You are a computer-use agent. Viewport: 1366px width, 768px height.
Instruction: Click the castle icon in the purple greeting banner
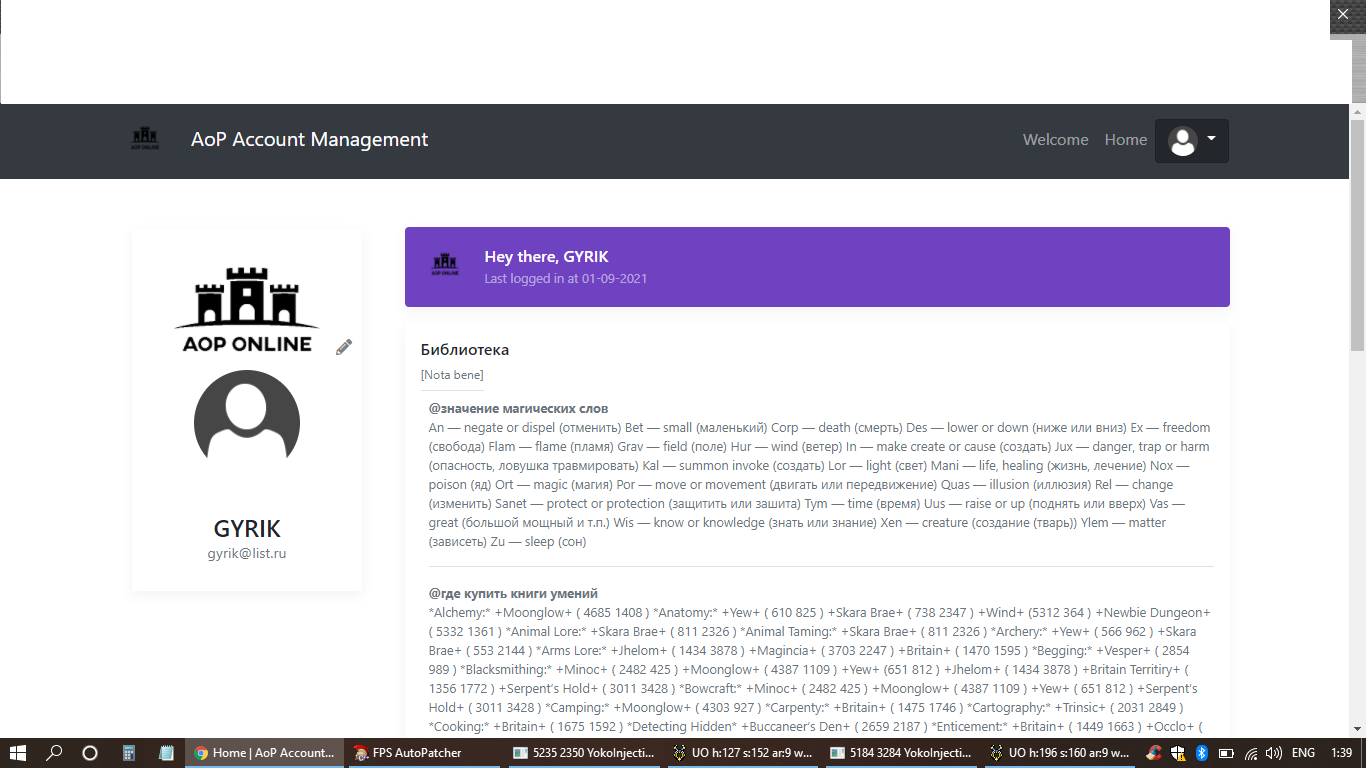tap(445, 265)
